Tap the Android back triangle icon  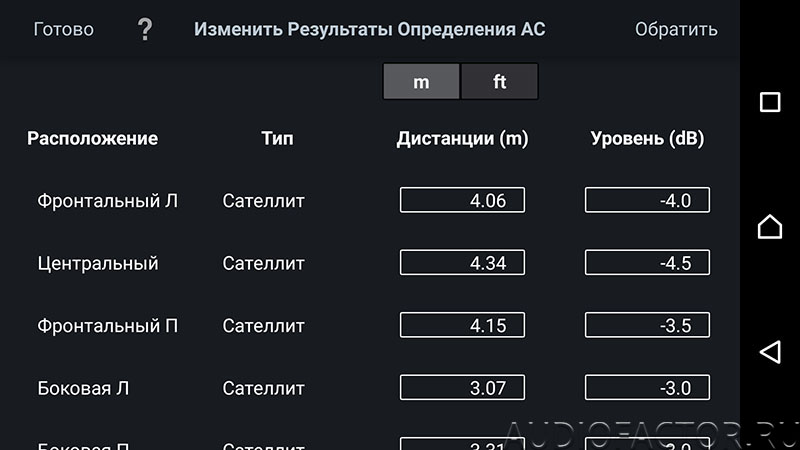[x=770, y=352]
